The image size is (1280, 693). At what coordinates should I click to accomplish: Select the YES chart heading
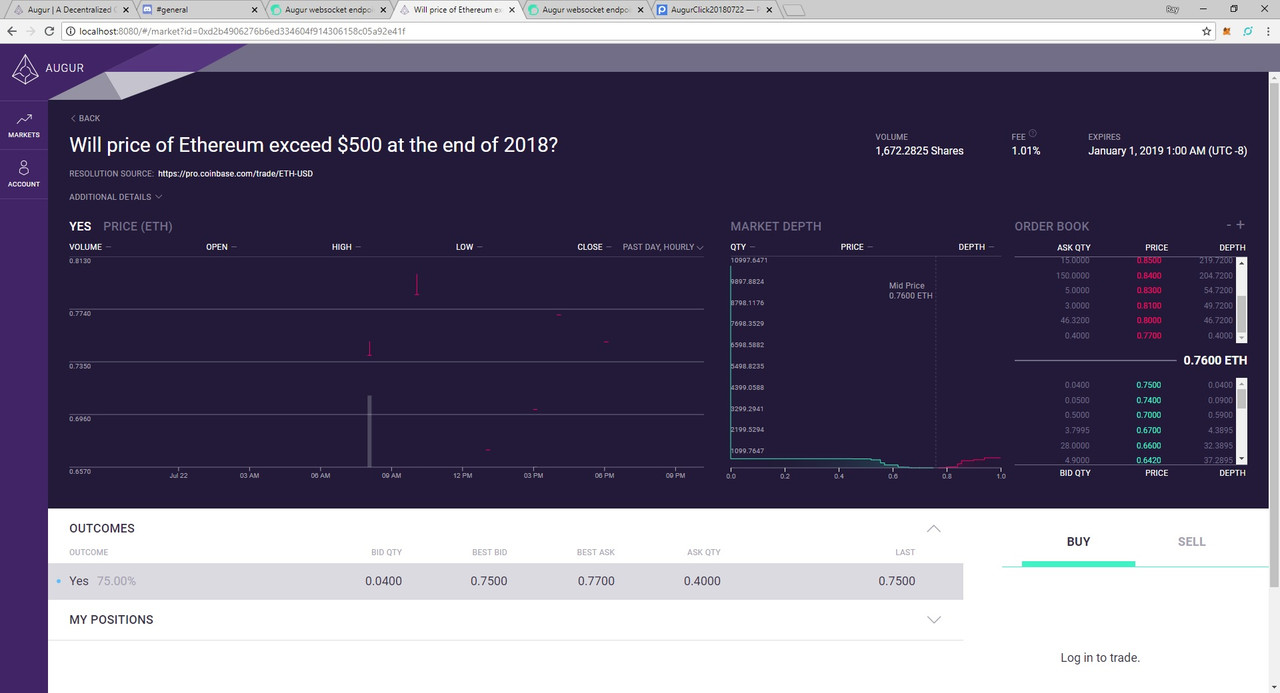pyautogui.click(x=80, y=226)
